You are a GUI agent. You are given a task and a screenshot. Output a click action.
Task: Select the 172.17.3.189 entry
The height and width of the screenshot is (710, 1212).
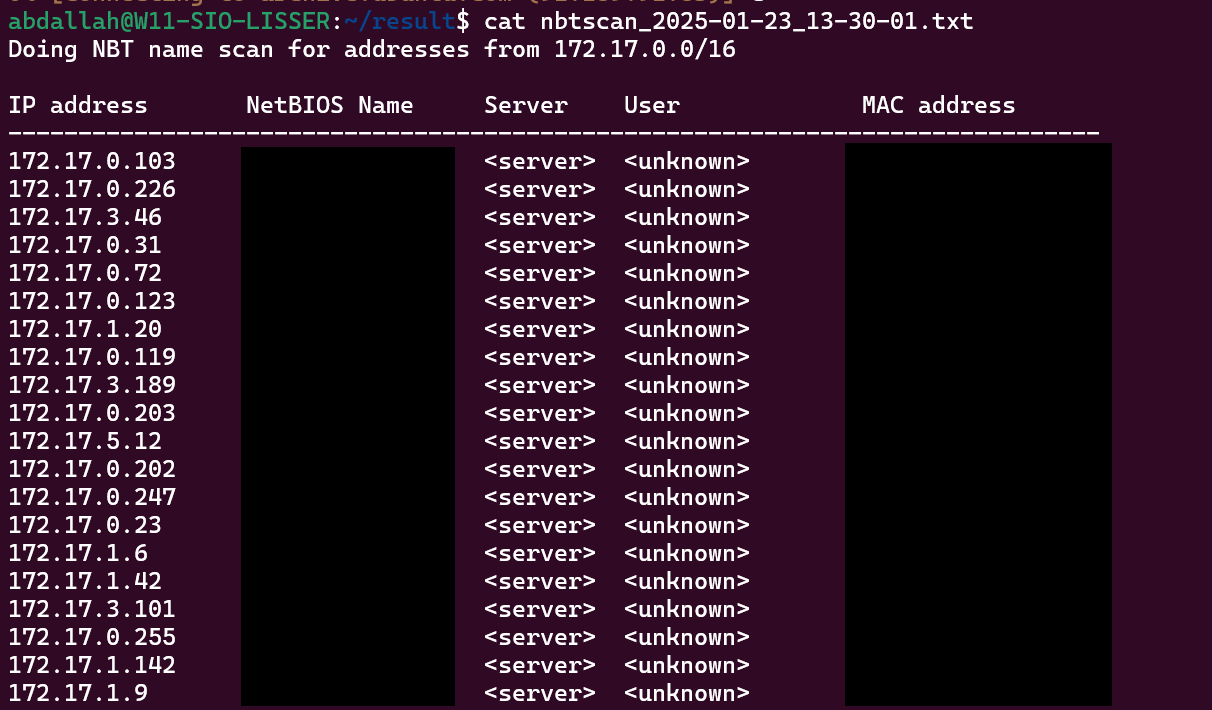pyautogui.click(x=92, y=385)
